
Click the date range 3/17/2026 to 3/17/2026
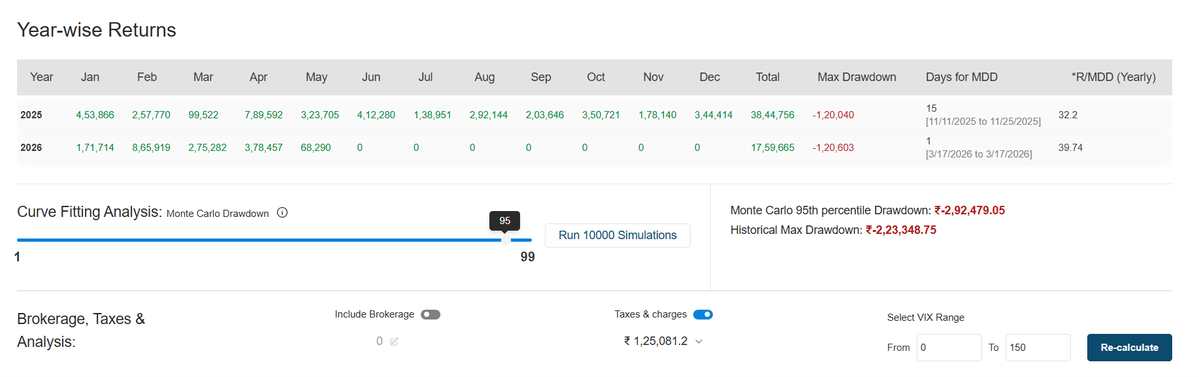coord(979,154)
